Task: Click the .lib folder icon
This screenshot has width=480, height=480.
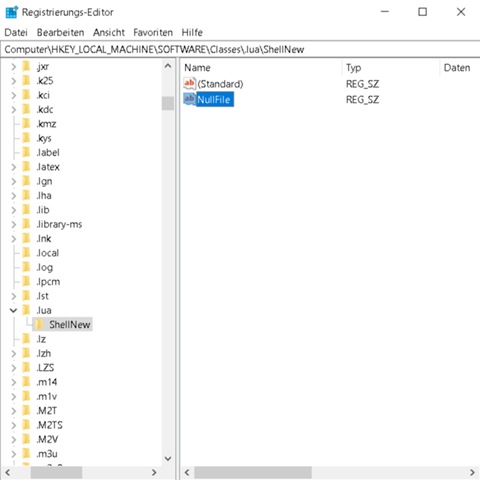Action: (26, 210)
